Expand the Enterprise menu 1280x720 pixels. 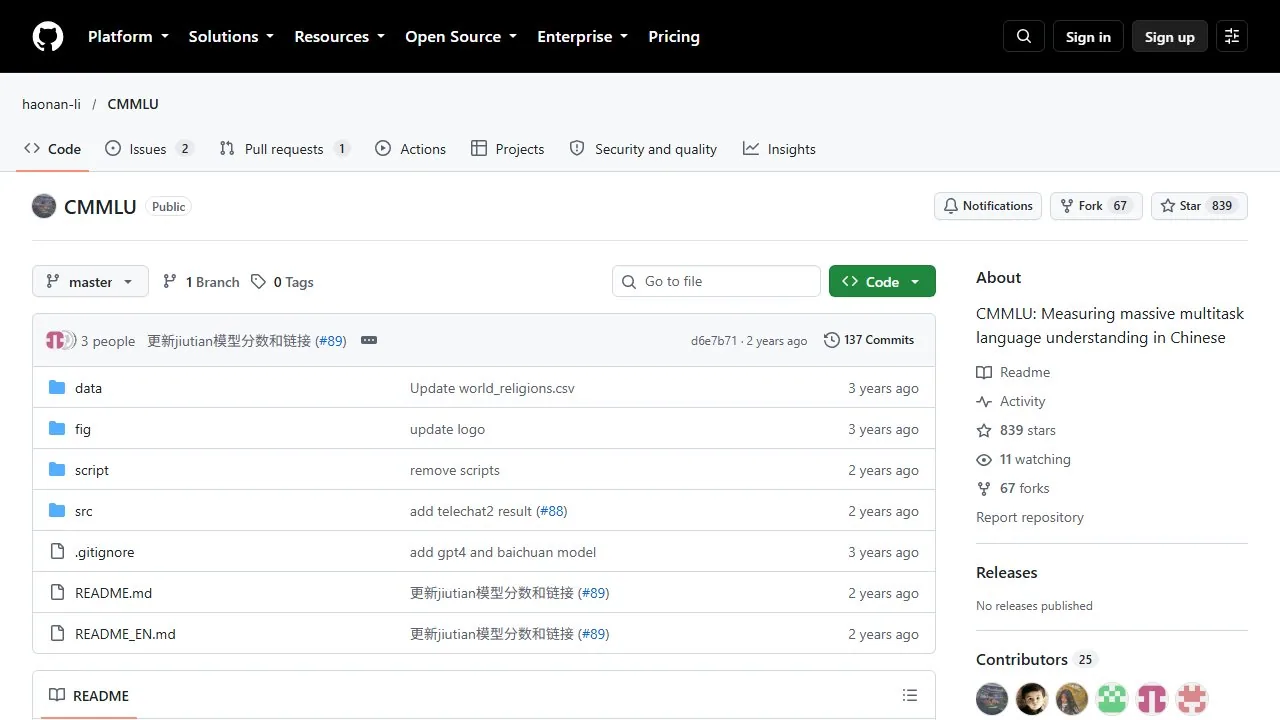pyautogui.click(x=583, y=37)
